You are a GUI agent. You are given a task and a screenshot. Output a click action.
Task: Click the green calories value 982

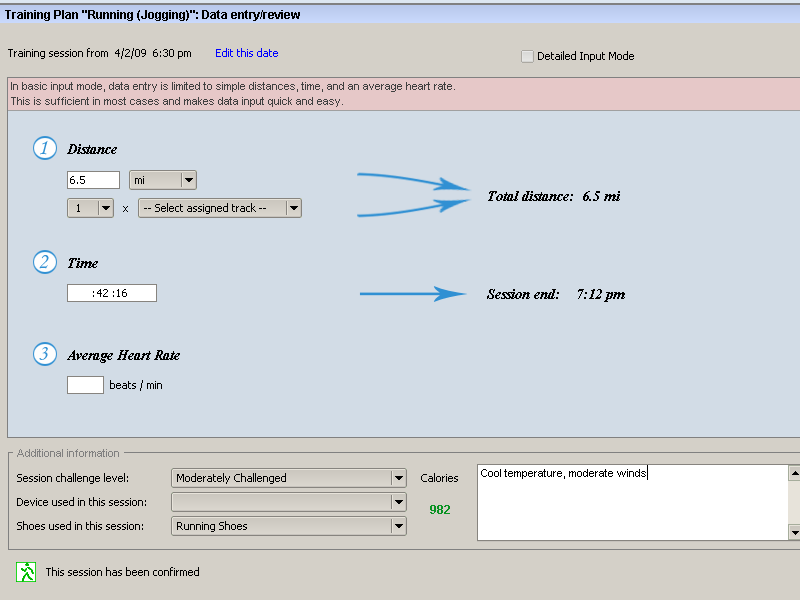(x=440, y=509)
